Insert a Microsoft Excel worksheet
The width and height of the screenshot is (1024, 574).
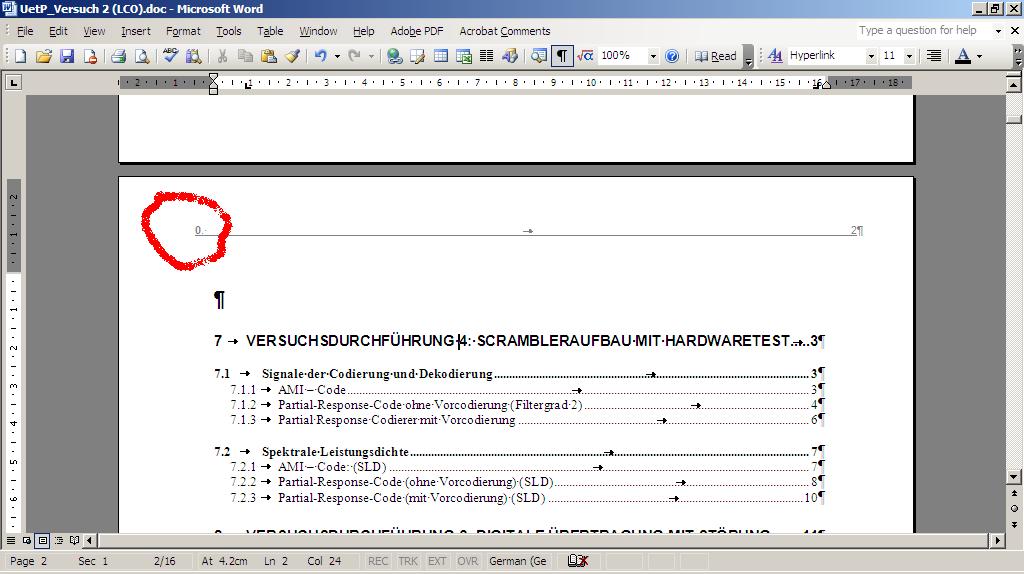coord(464,56)
